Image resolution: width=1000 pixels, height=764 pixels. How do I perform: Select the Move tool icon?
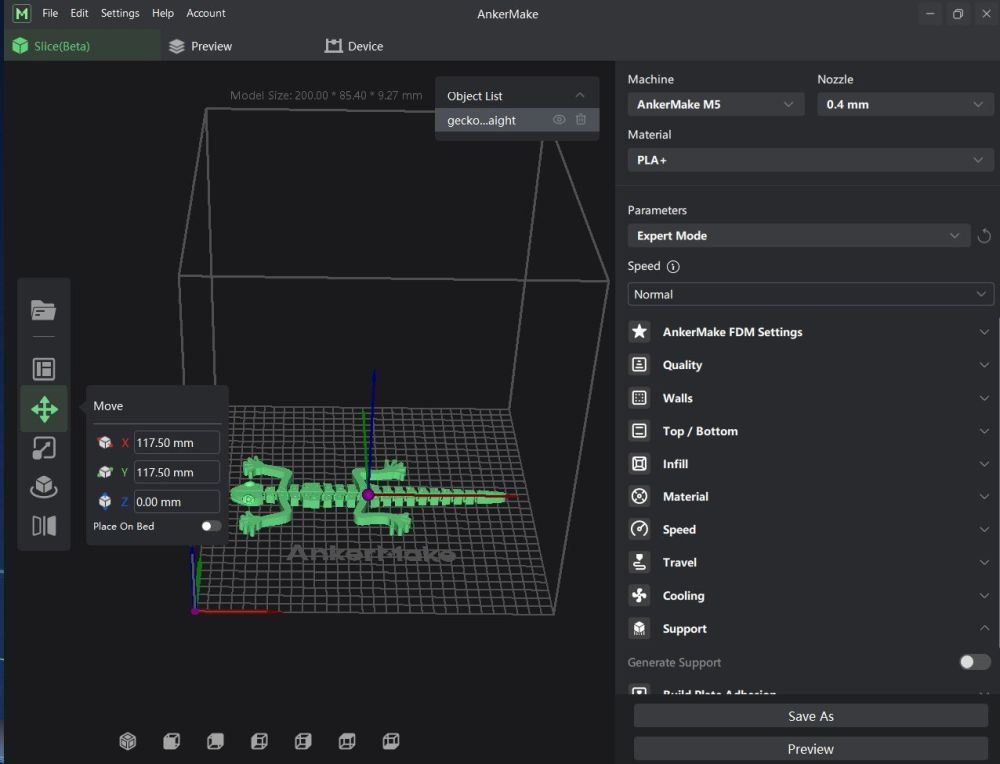[x=43, y=409]
